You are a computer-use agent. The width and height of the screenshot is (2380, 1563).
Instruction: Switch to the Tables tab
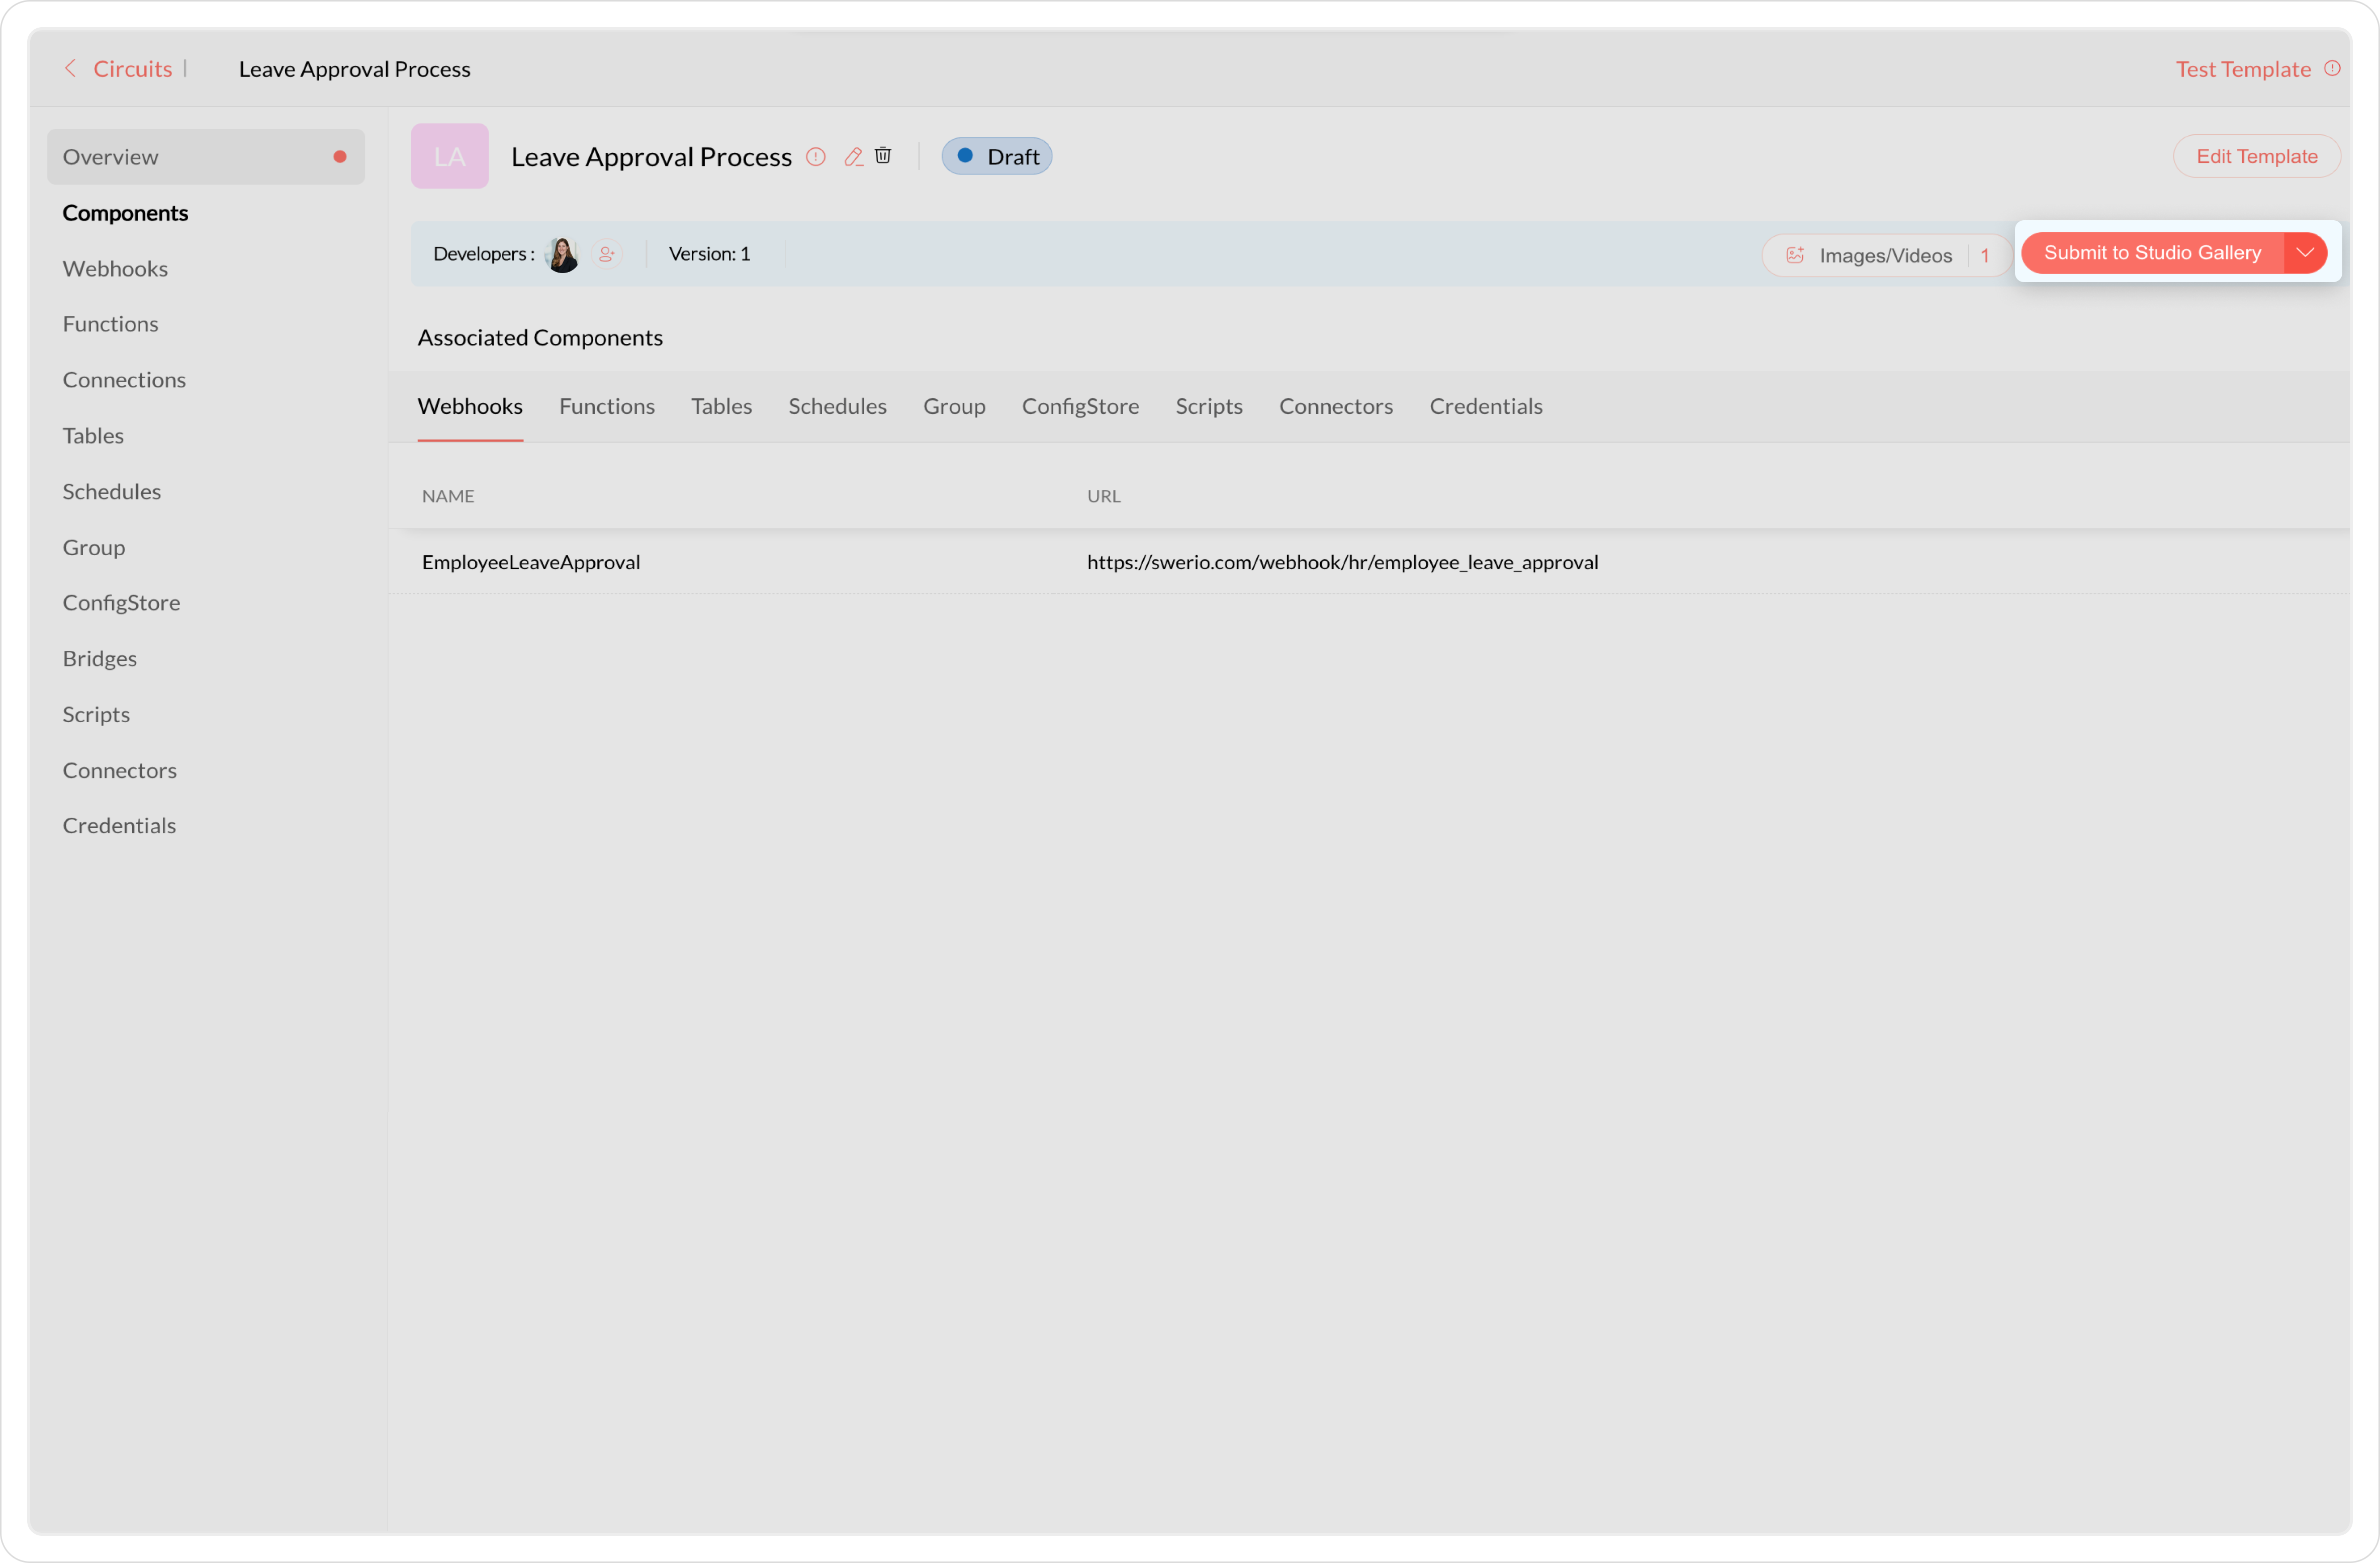(x=721, y=406)
